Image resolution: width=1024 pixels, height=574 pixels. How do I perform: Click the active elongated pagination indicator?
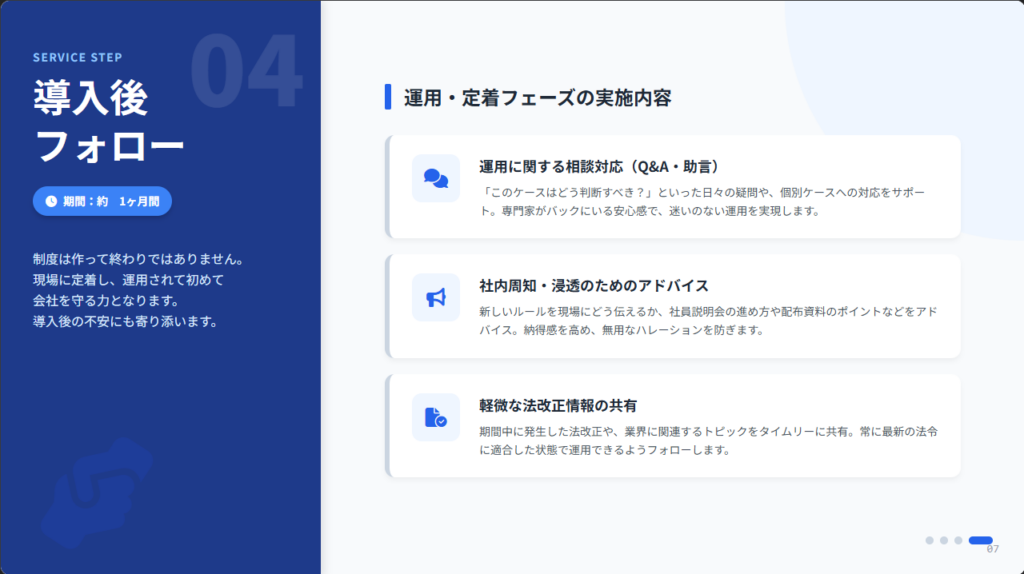point(981,540)
